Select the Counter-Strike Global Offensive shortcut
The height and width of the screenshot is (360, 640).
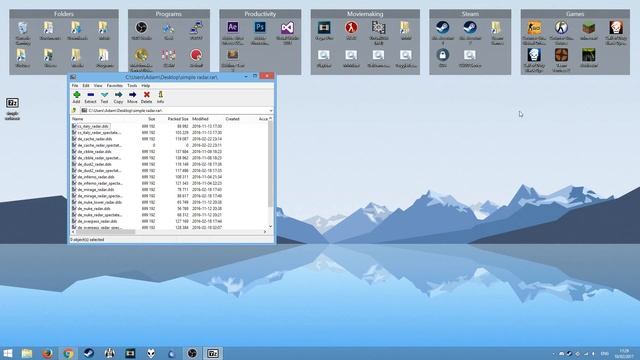click(534, 33)
